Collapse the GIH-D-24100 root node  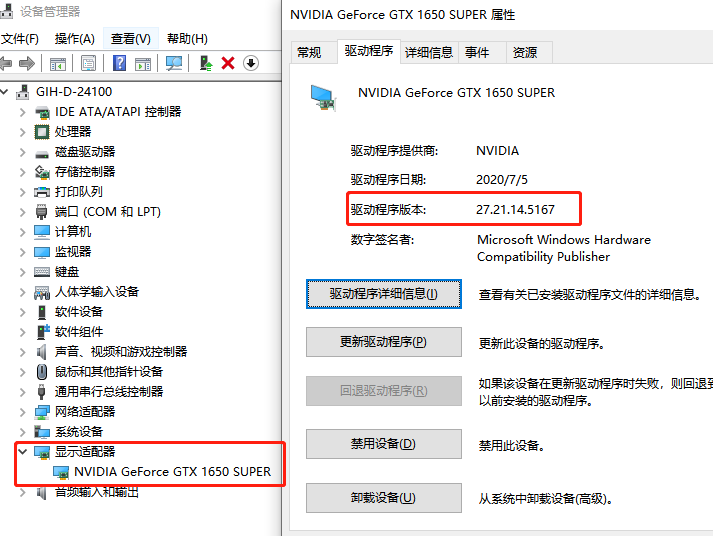(4, 92)
